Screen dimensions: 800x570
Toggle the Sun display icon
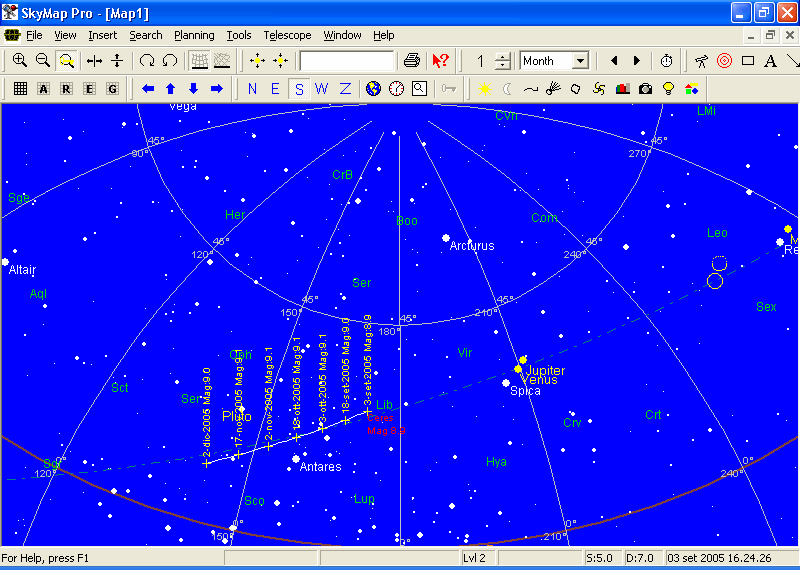click(484, 89)
